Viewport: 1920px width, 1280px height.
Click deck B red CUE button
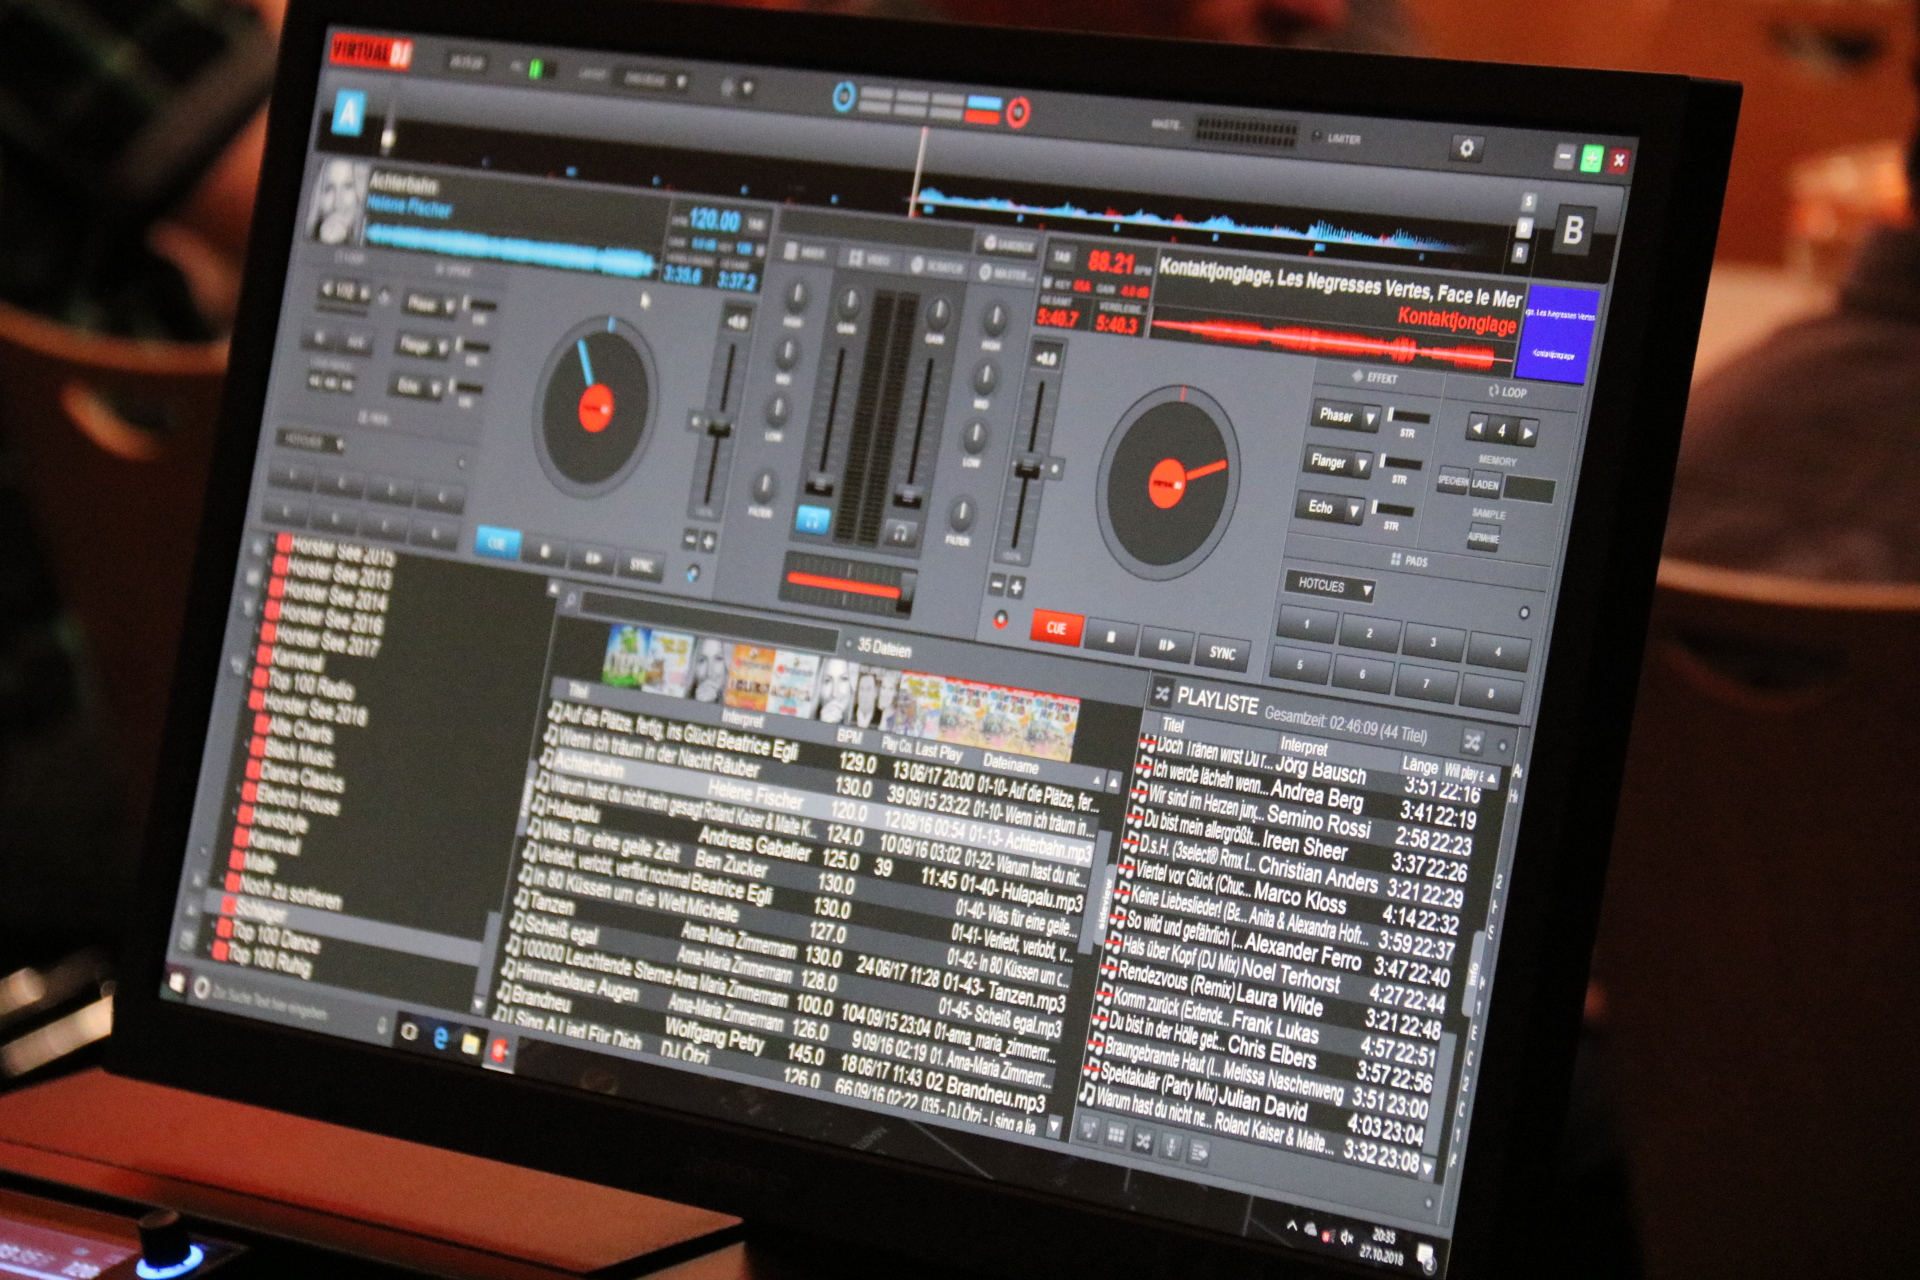point(1055,627)
